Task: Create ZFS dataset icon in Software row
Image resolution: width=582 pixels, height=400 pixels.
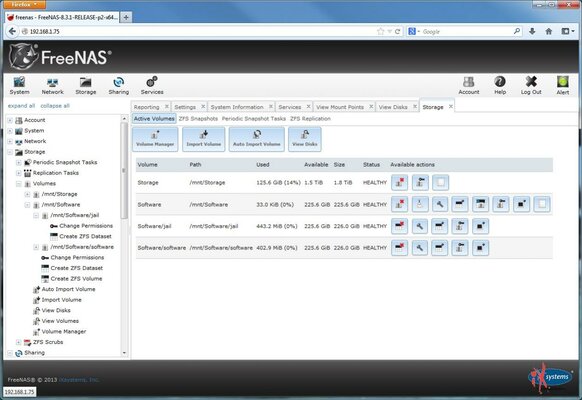Action: (460, 204)
